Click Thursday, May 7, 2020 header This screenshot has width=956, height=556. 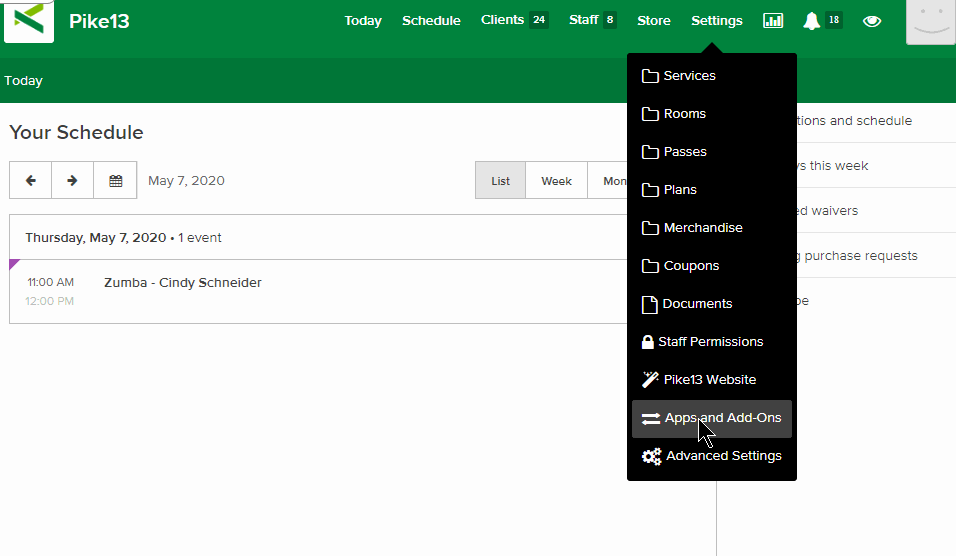[95, 238]
